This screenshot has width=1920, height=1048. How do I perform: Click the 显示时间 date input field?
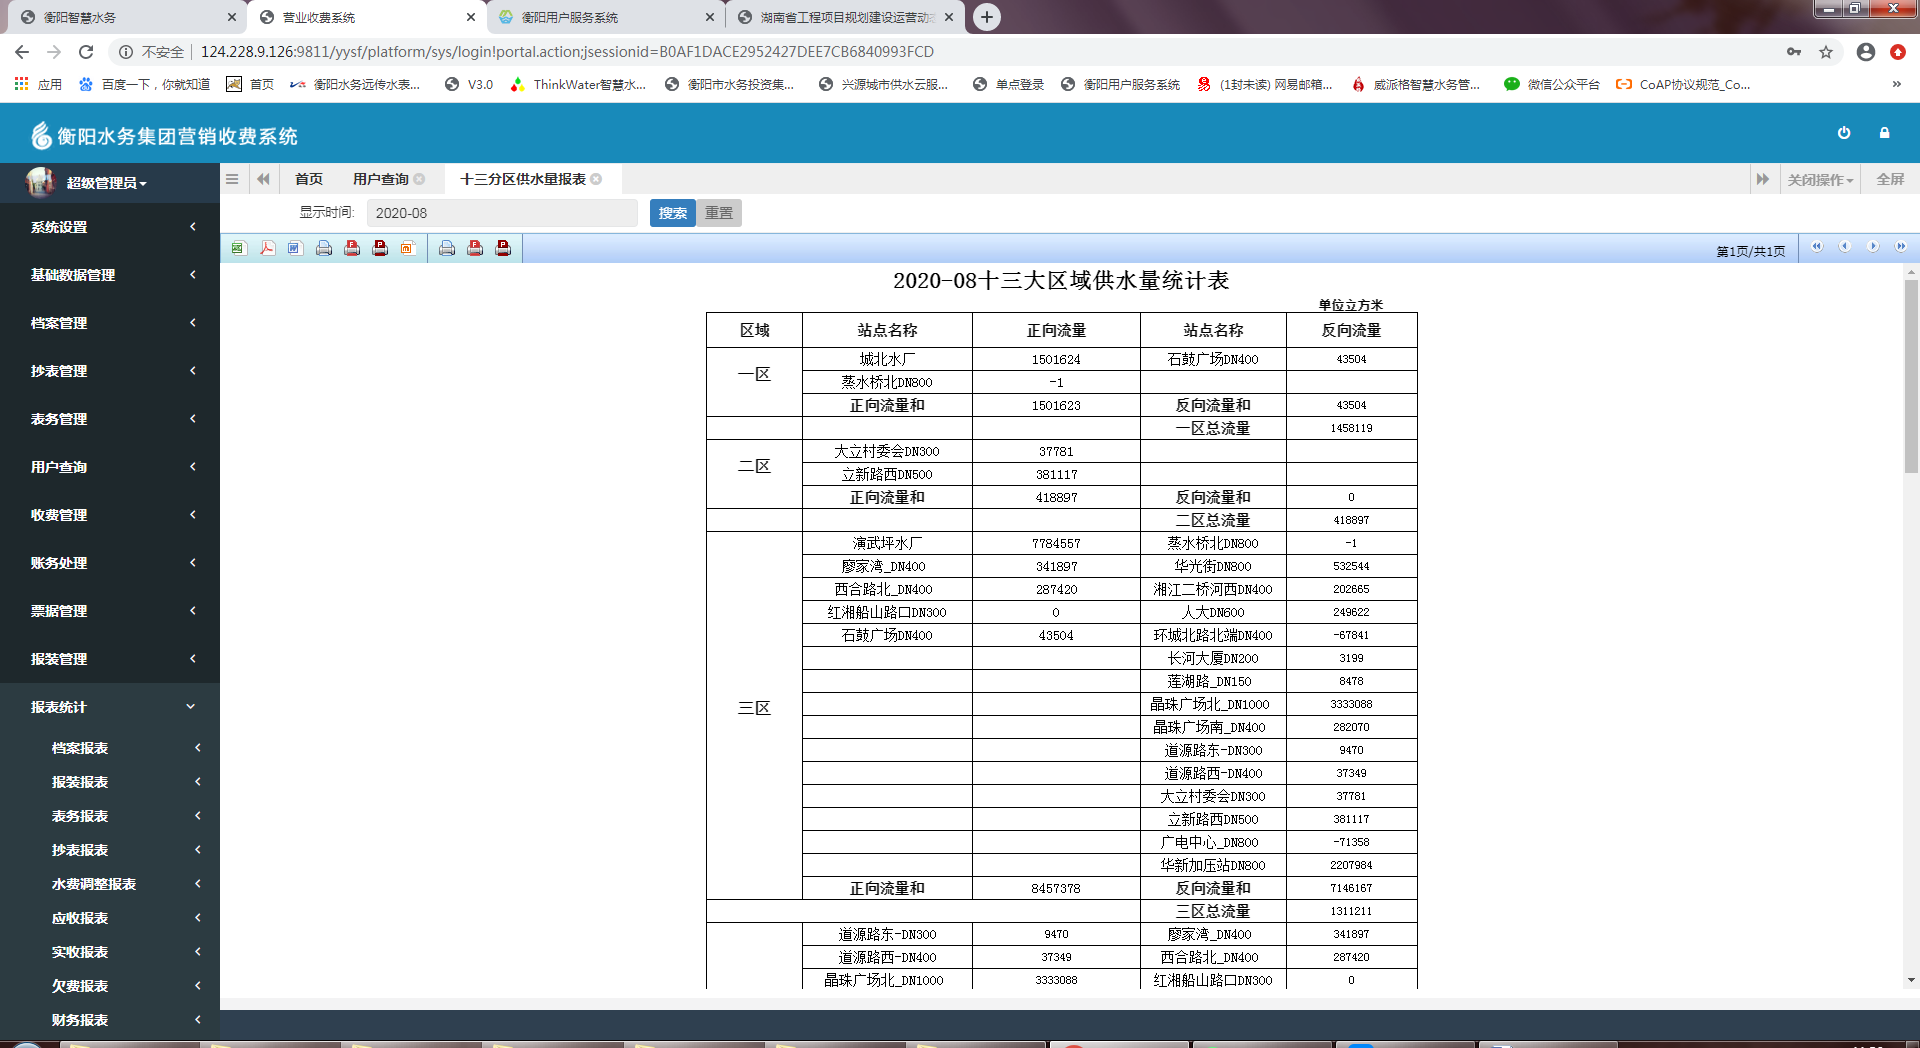coord(501,213)
